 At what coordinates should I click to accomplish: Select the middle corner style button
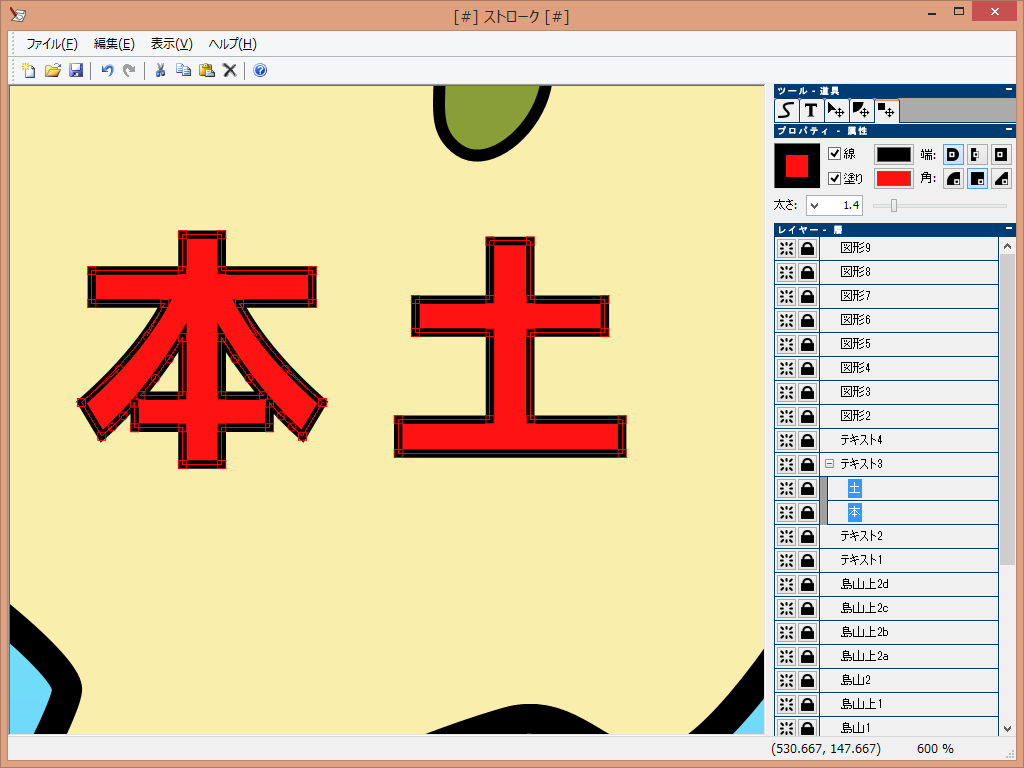977,179
